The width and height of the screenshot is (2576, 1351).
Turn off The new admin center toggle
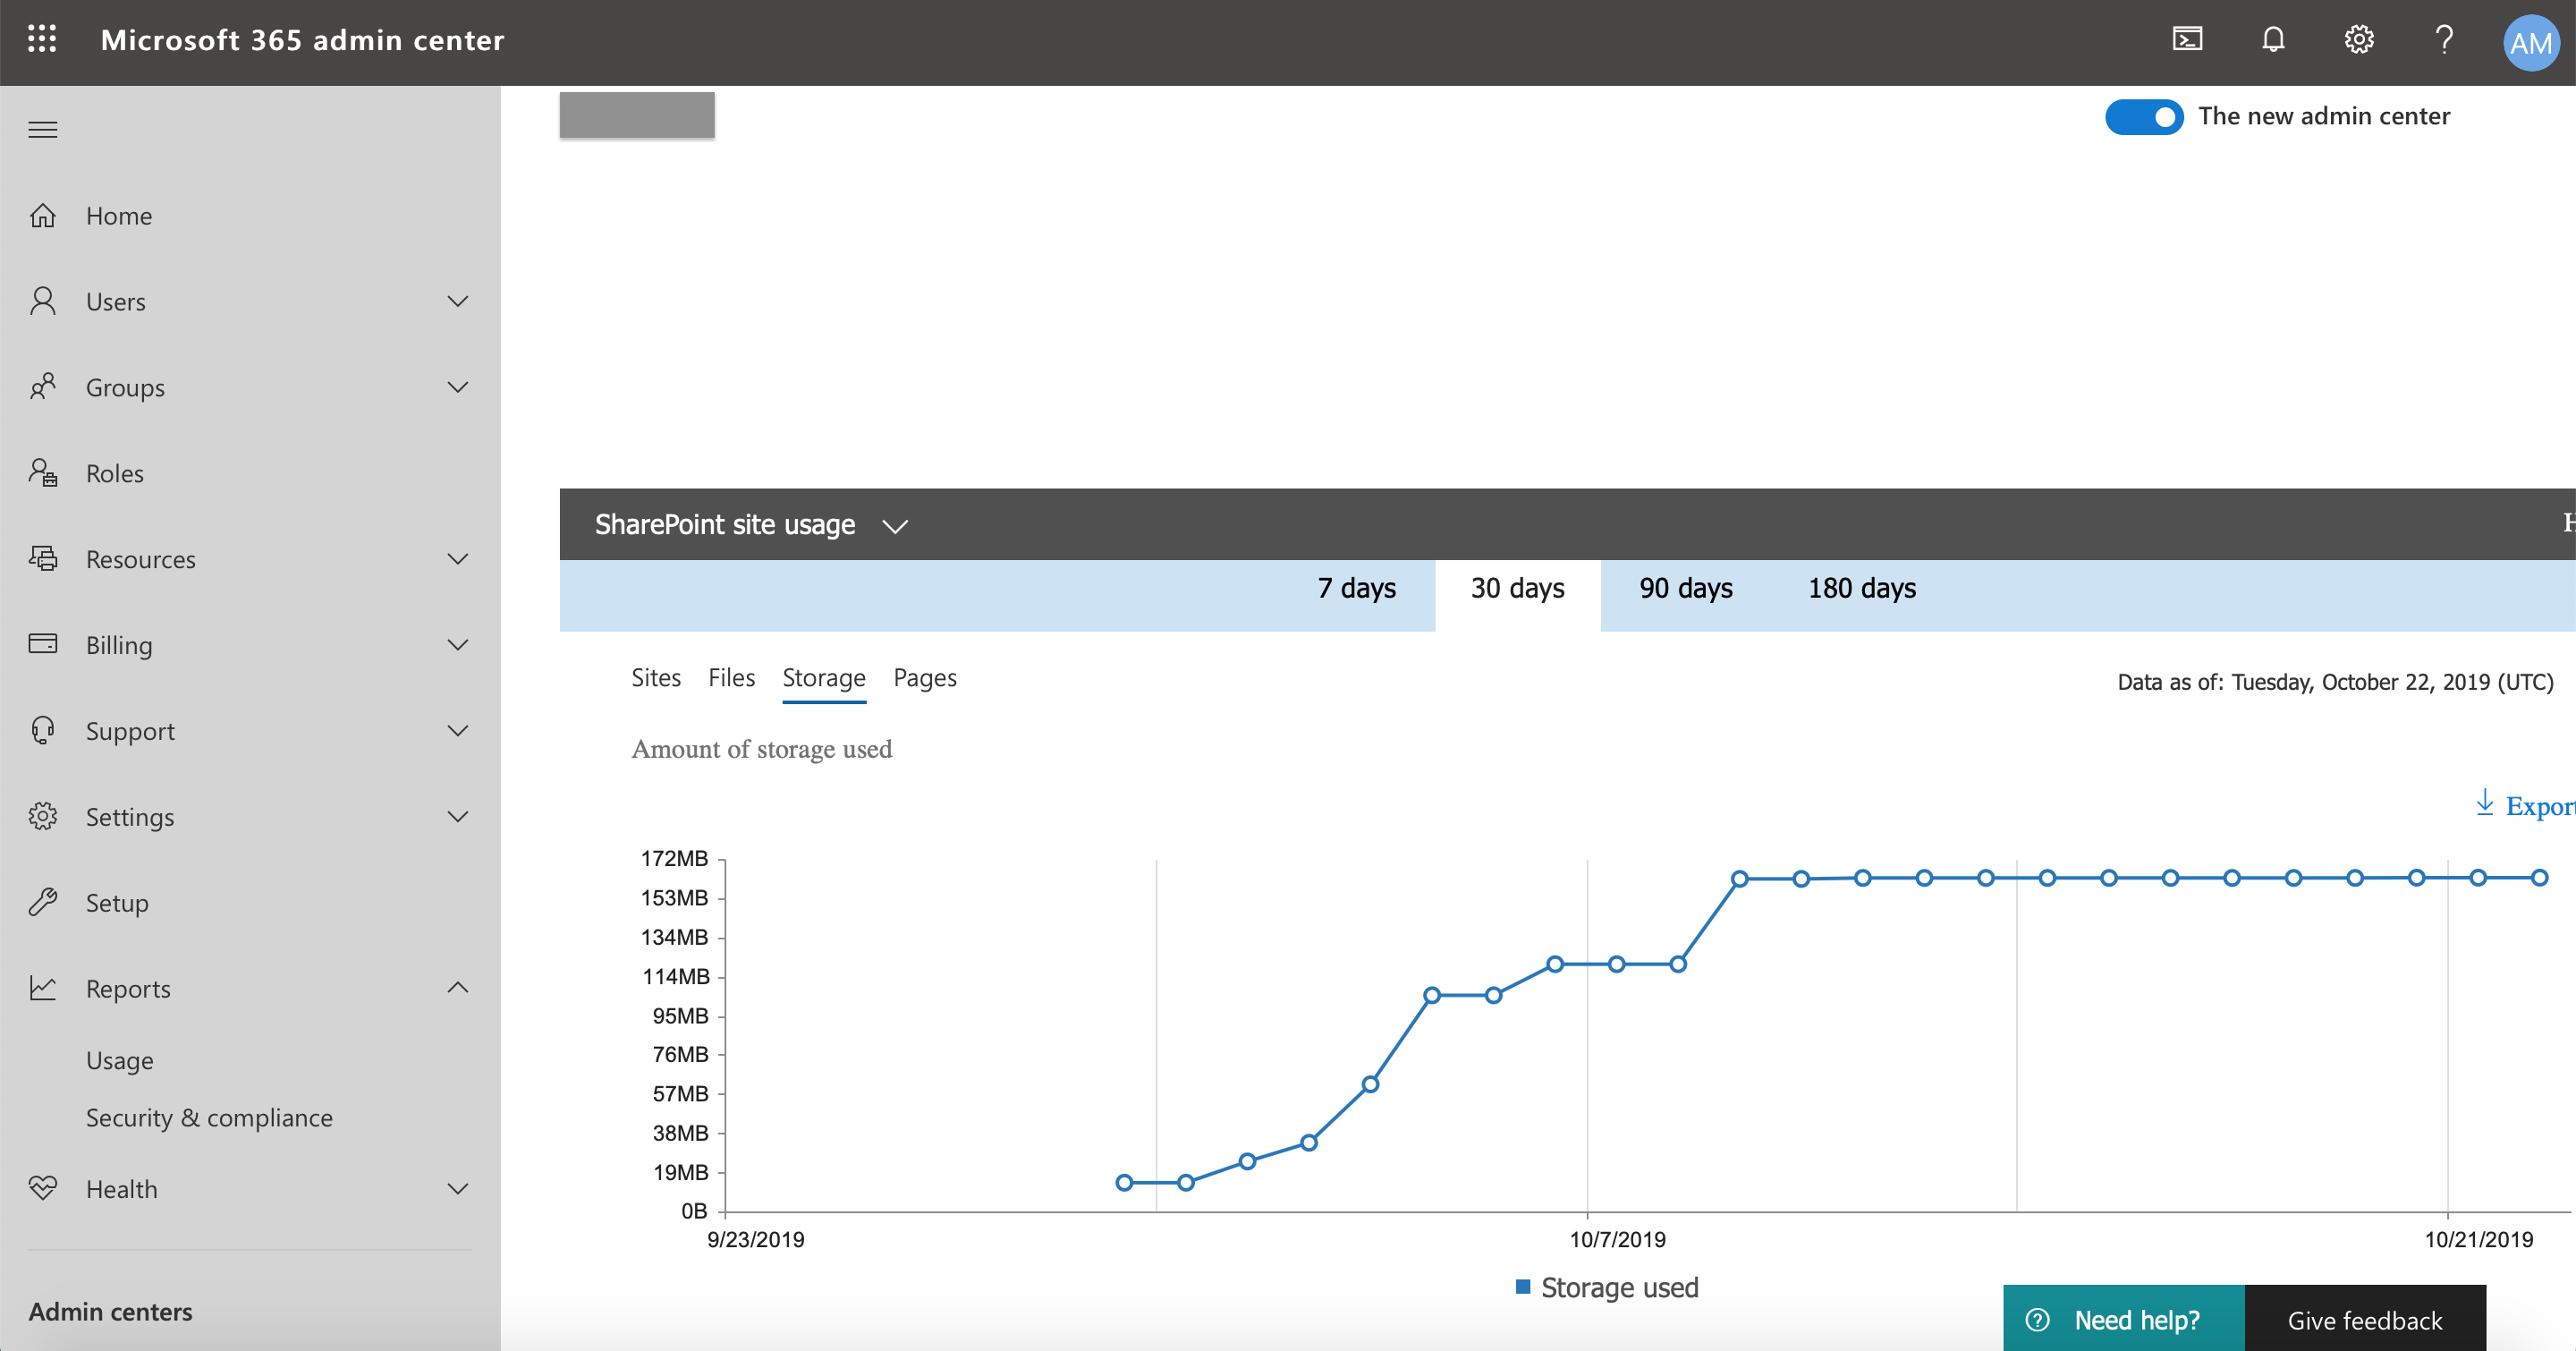[x=2144, y=117]
